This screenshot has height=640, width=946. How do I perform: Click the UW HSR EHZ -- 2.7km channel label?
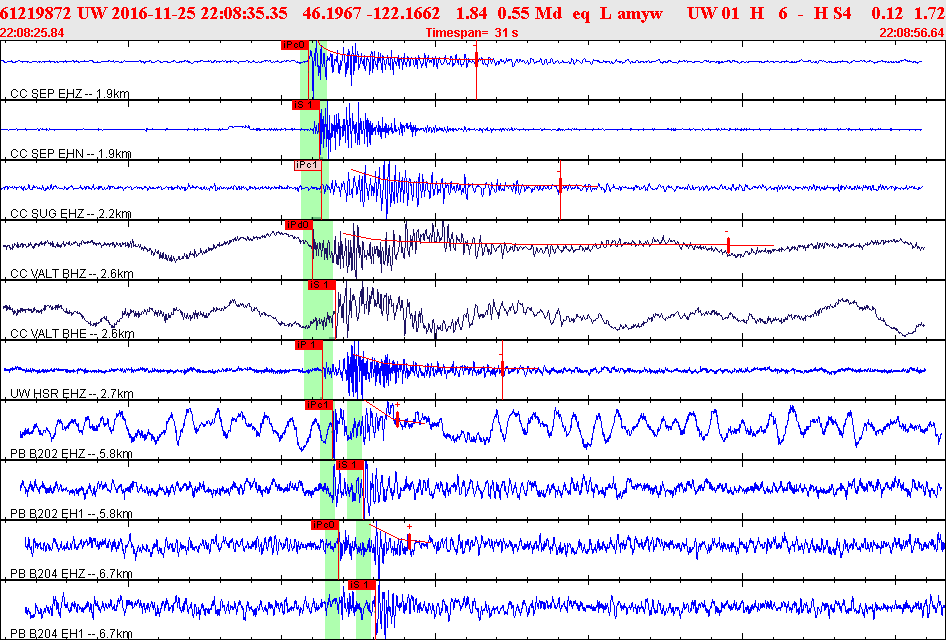72,393
